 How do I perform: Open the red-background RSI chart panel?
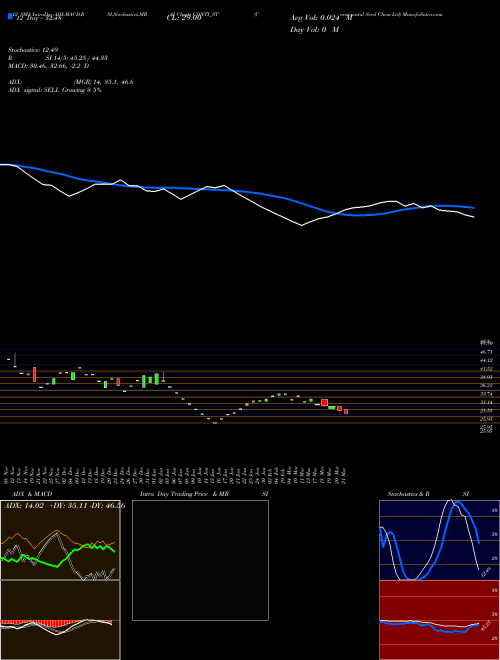pos(439,620)
